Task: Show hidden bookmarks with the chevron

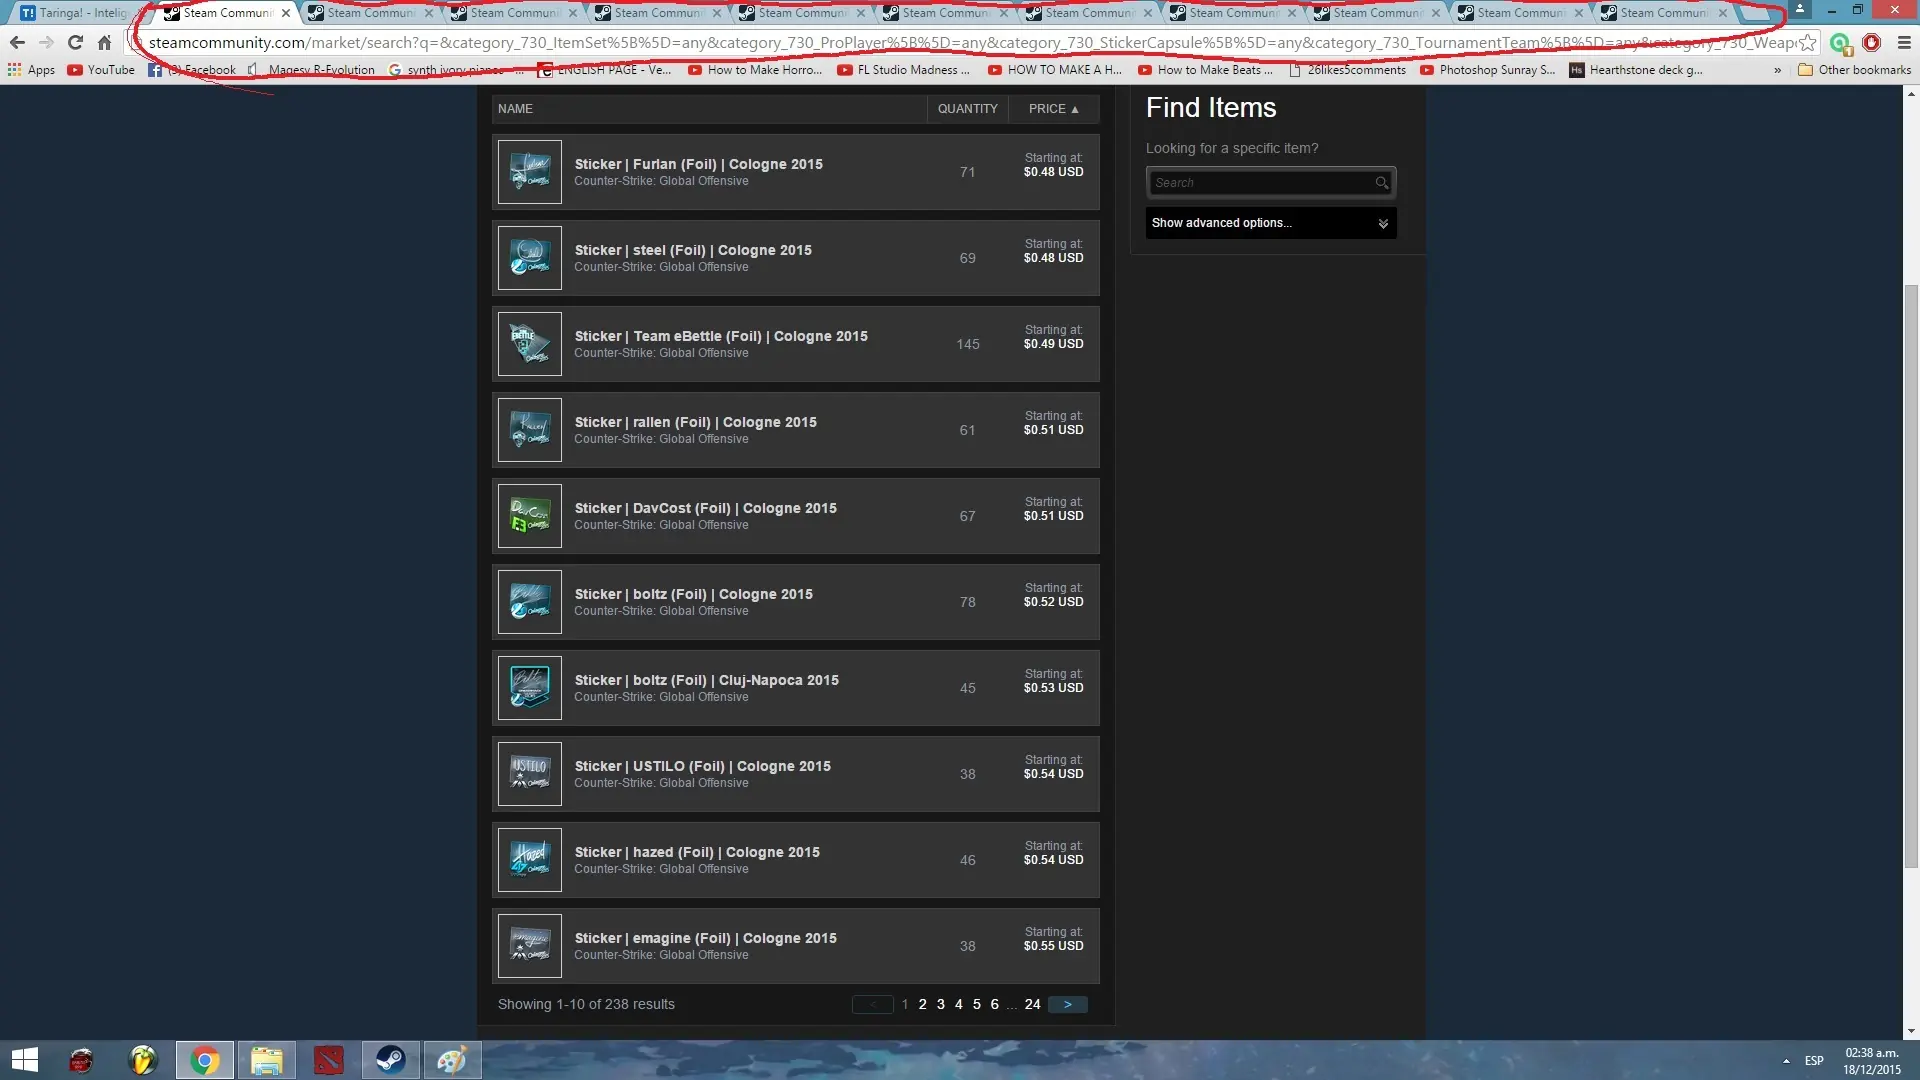Action: (1777, 70)
